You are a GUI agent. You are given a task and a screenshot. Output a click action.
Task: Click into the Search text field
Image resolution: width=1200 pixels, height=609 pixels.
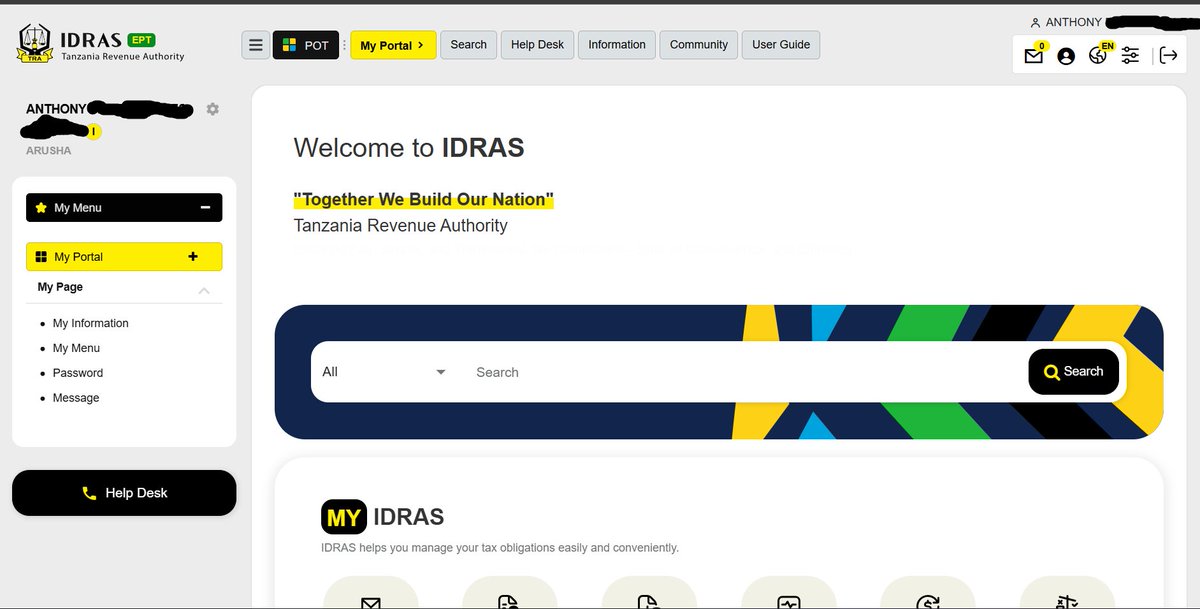[x=746, y=372]
